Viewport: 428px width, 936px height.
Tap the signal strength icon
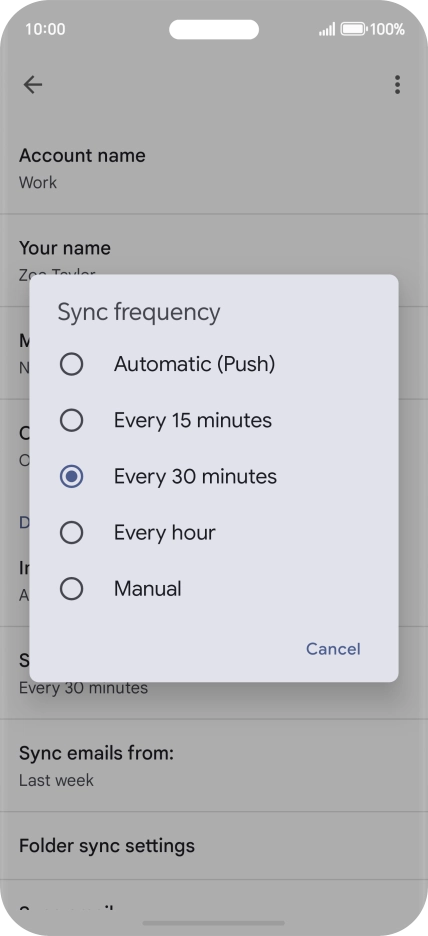pos(327,29)
